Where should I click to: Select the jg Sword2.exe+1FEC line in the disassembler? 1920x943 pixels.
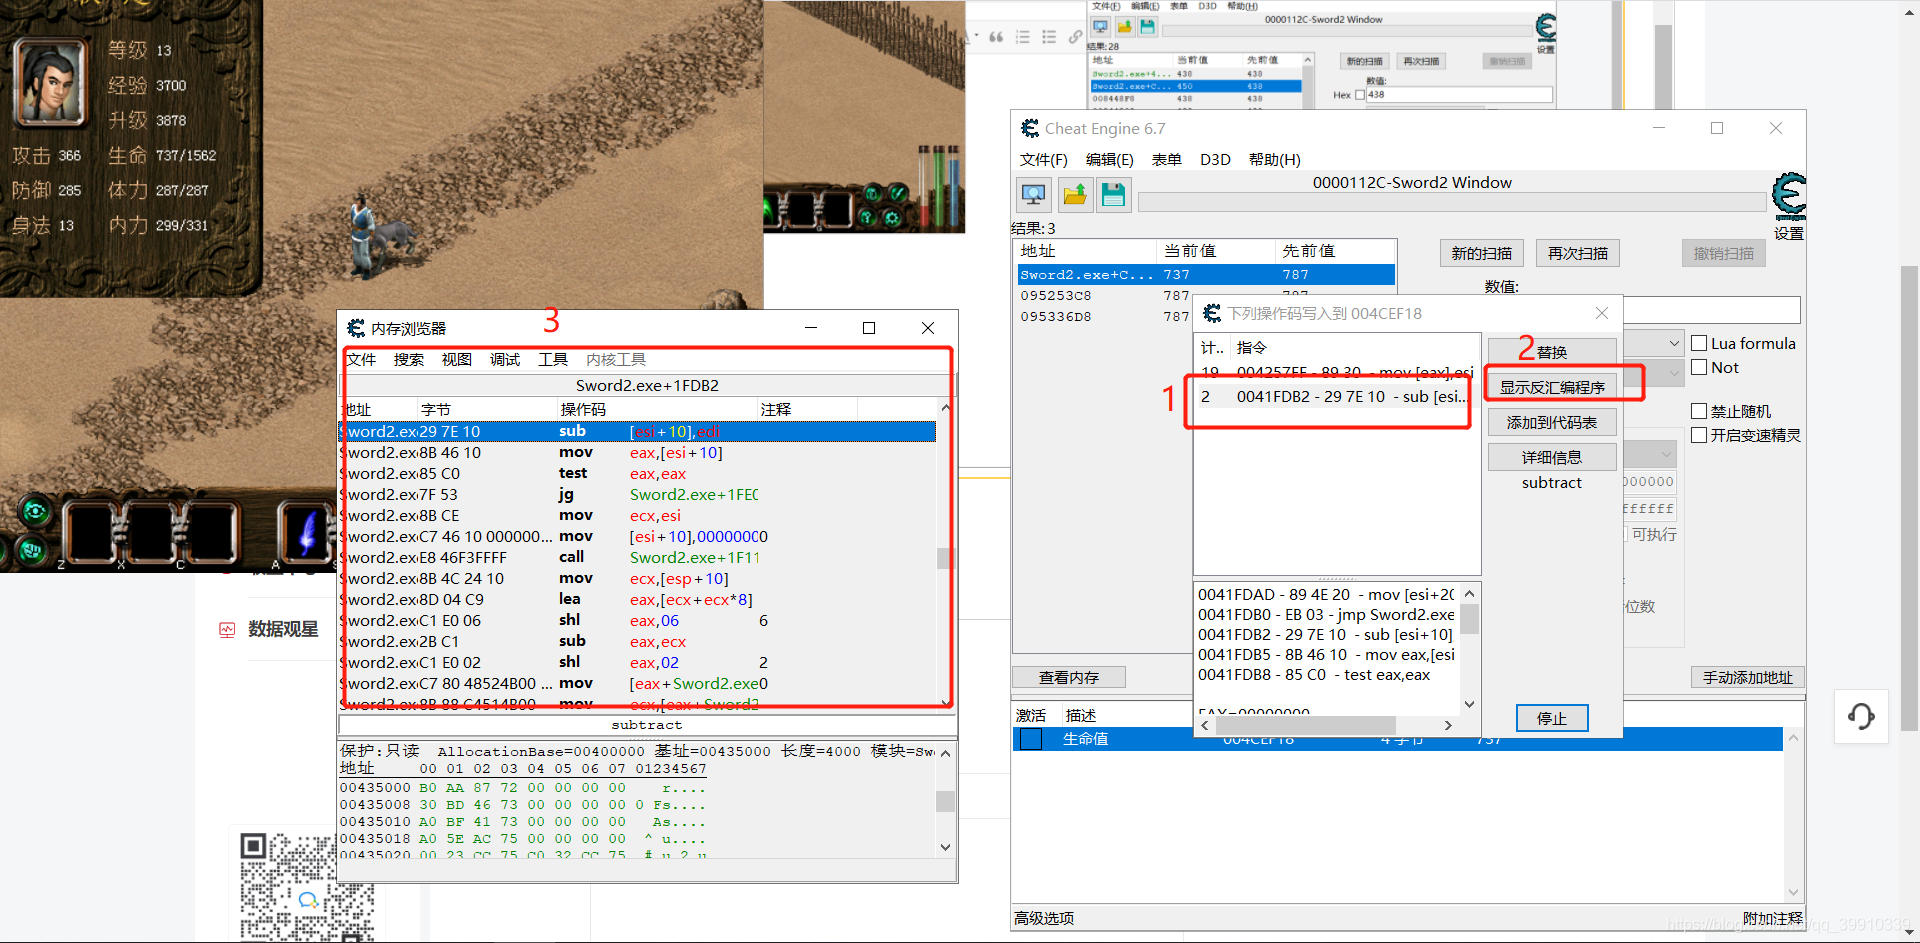(x=638, y=494)
